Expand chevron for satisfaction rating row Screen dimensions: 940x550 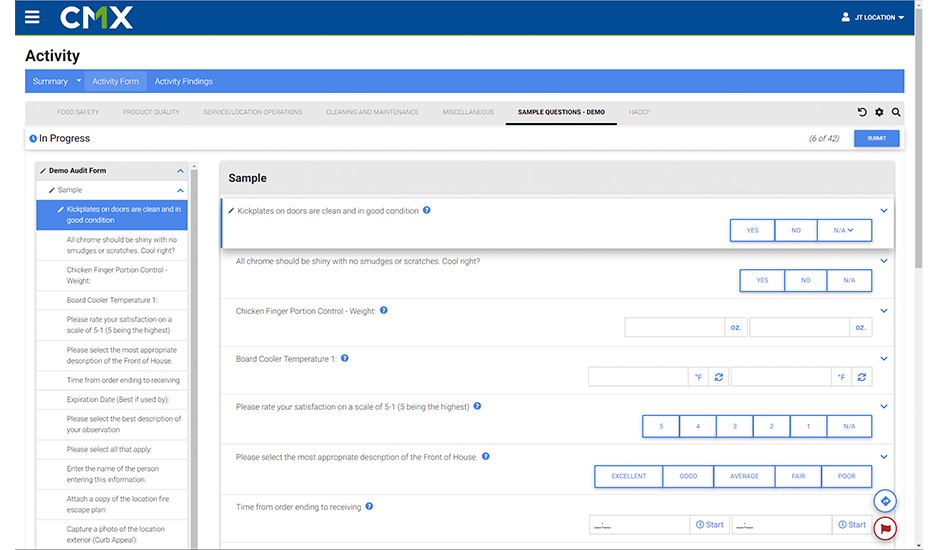[884, 406]
